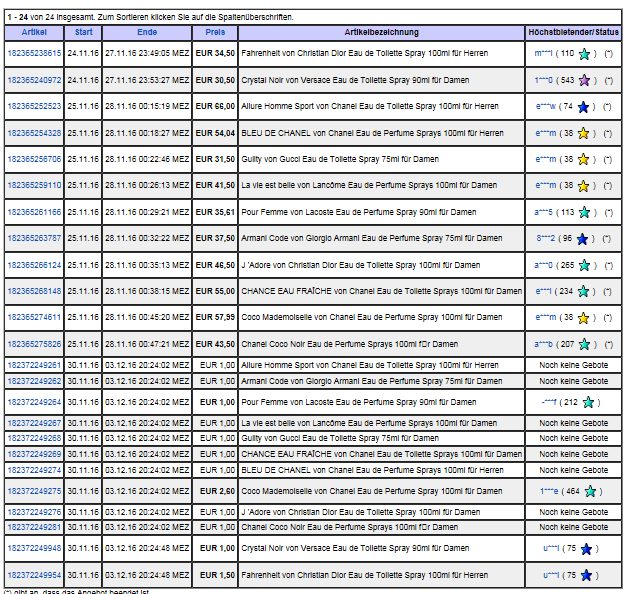
Task: Open item link 182372249261
Action: coord(34,365)
